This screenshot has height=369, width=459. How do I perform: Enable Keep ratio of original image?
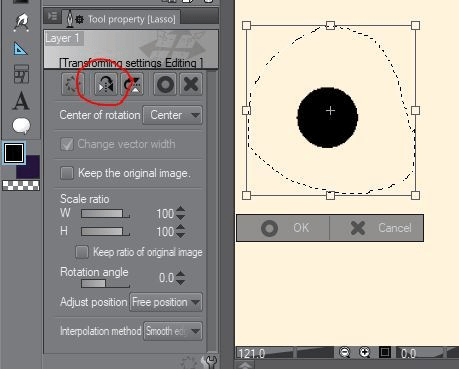(x=82, y=252)
